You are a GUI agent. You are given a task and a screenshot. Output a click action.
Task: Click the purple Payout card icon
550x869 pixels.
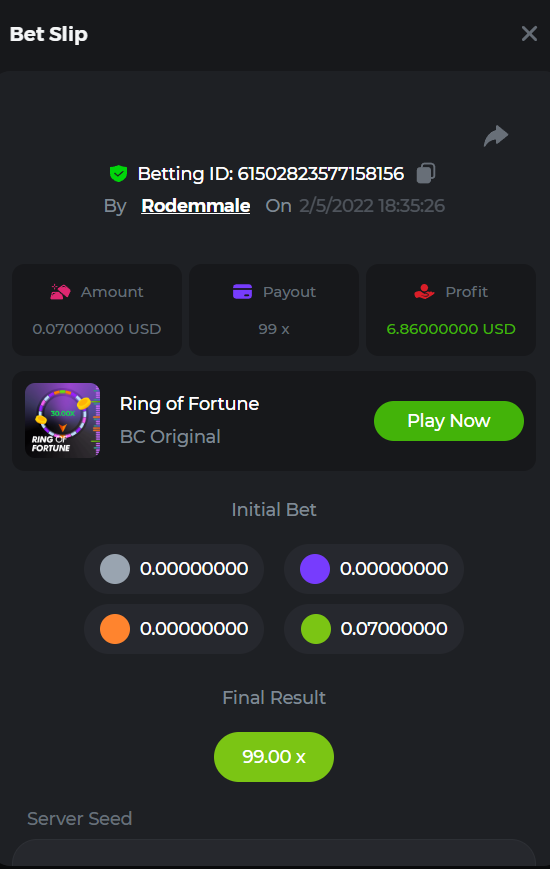coord(242,292)
